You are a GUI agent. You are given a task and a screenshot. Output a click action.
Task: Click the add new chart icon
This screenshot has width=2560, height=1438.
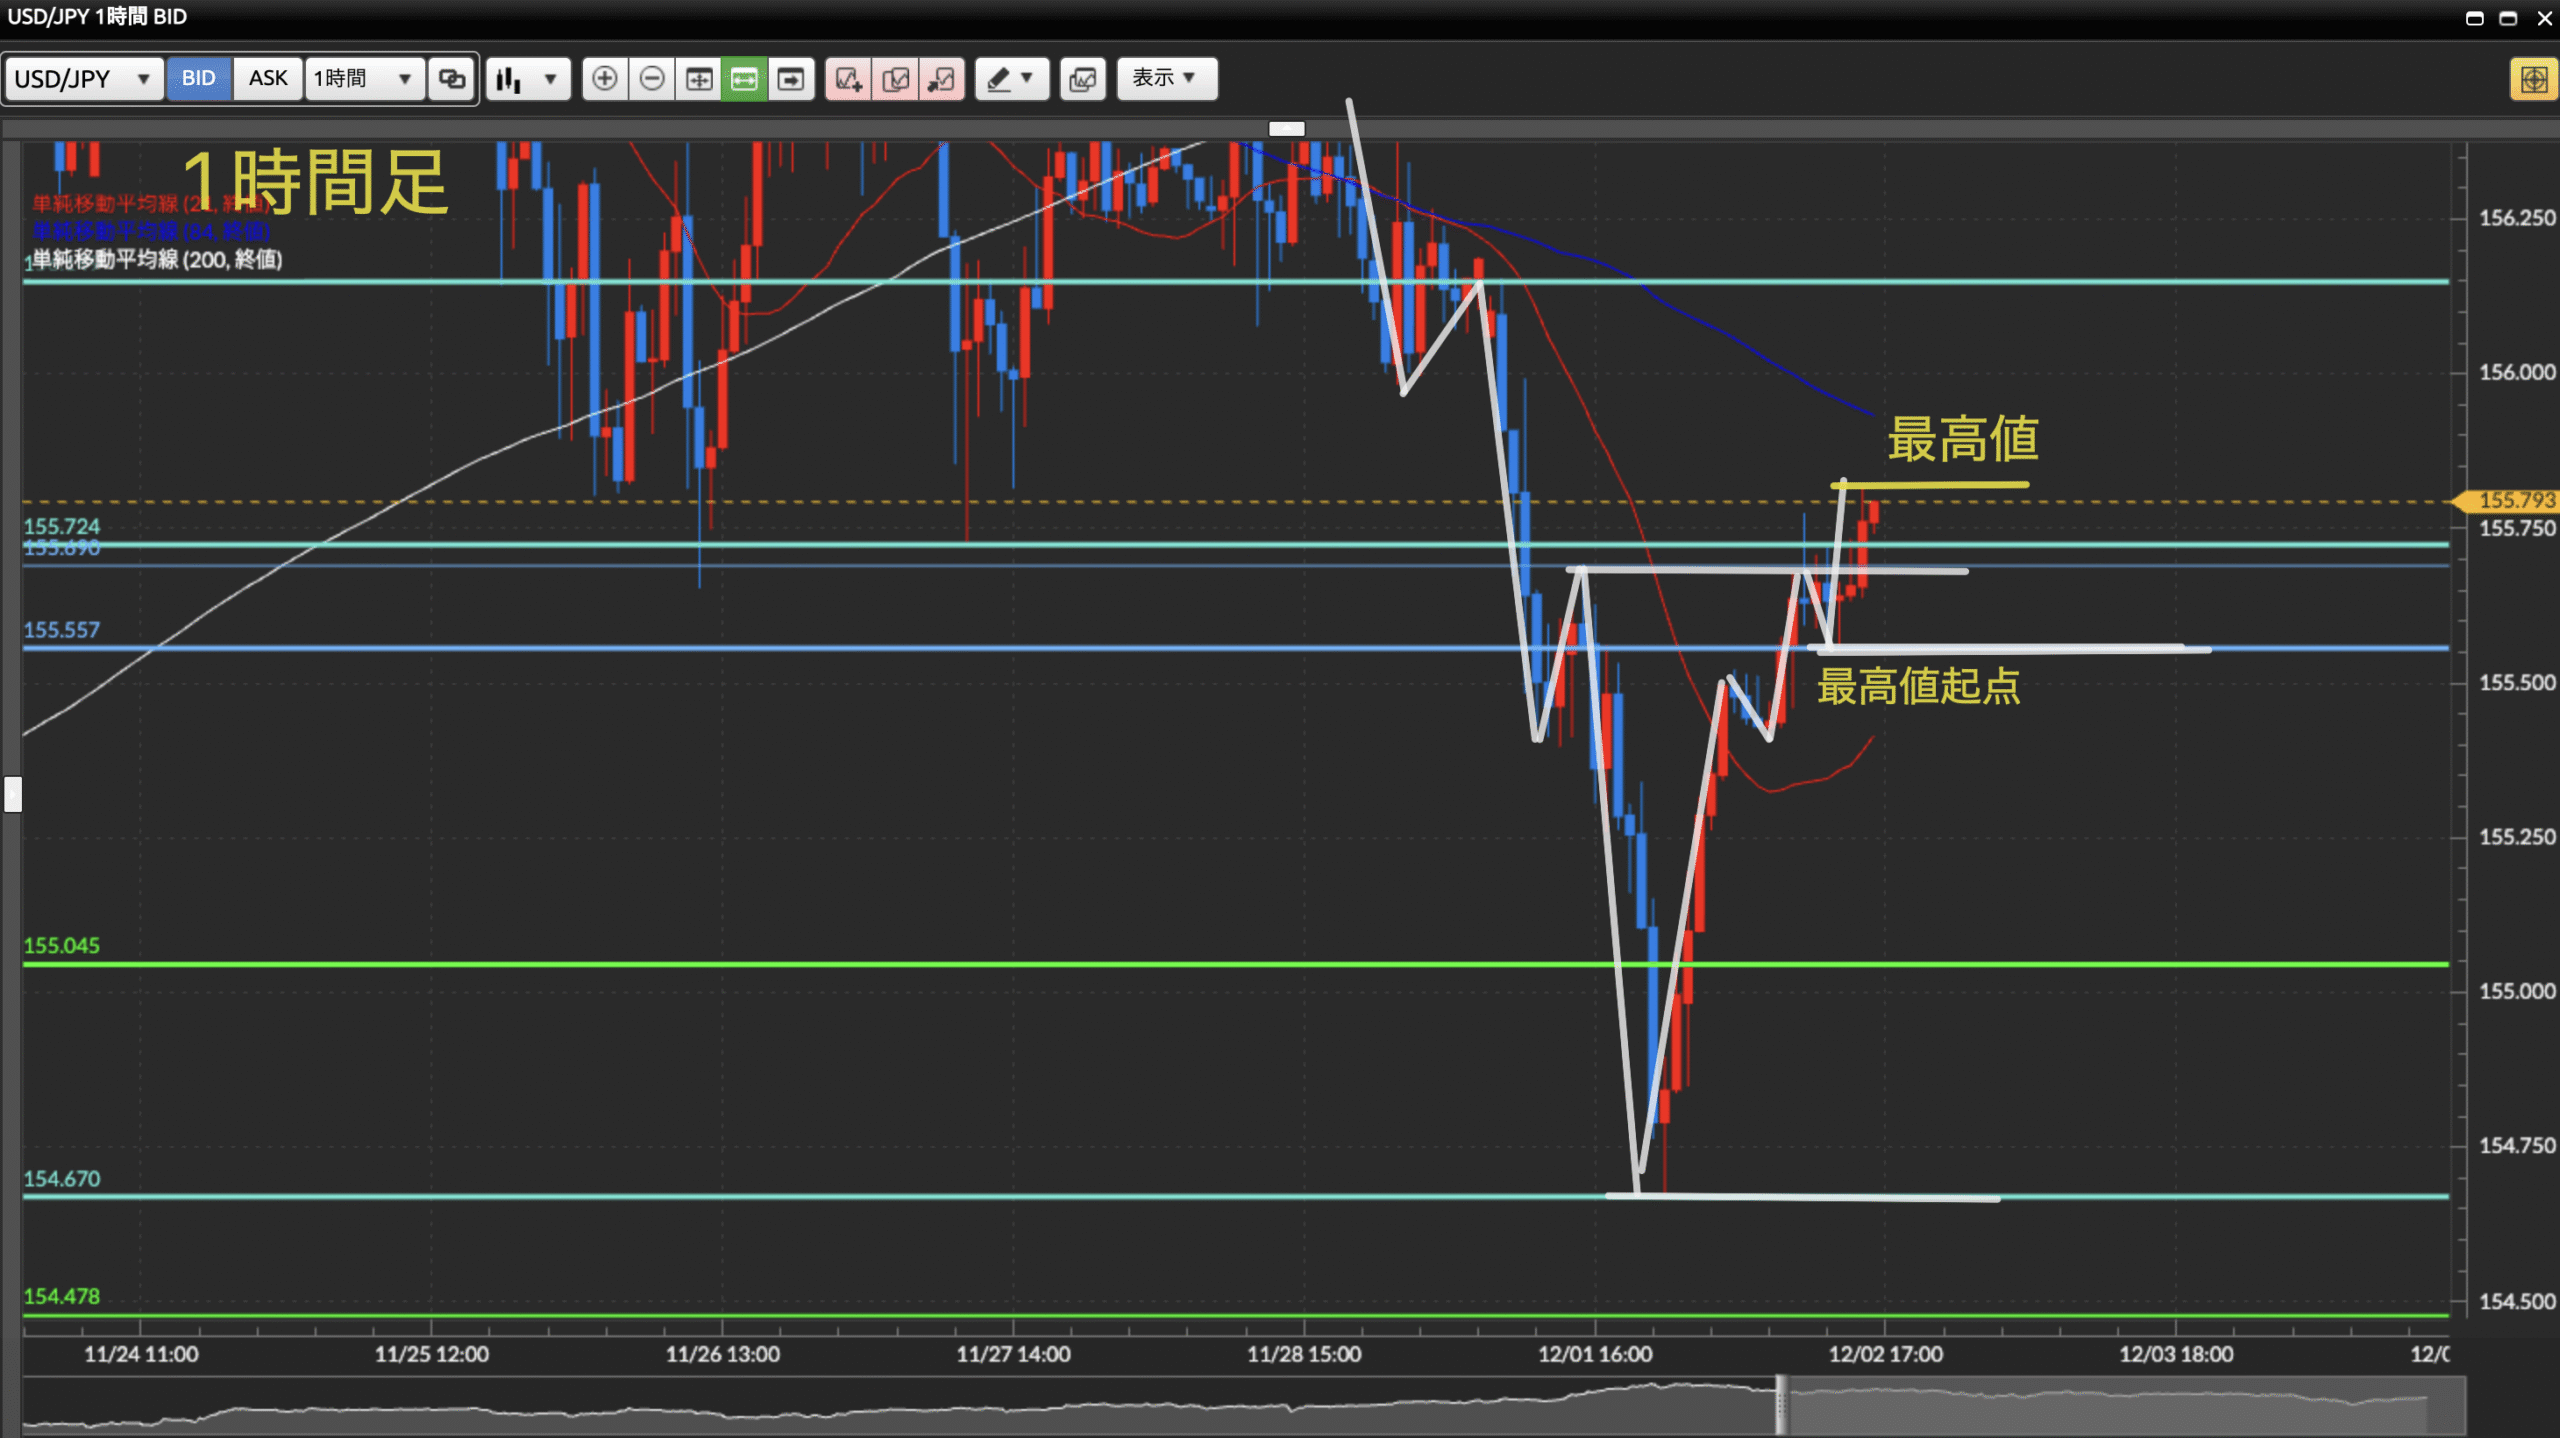848,78
